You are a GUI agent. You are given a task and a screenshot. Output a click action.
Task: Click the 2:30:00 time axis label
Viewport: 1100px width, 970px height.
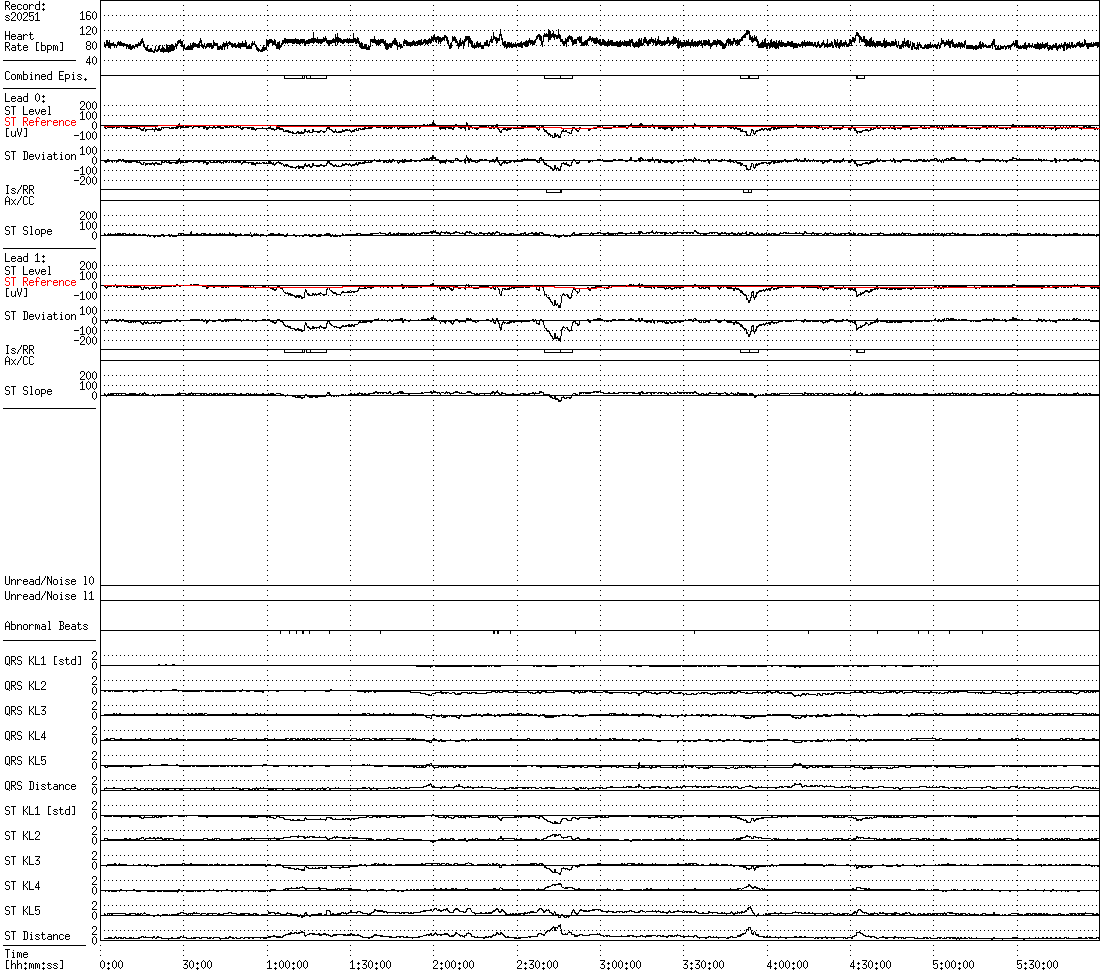(x=538, y=965)
